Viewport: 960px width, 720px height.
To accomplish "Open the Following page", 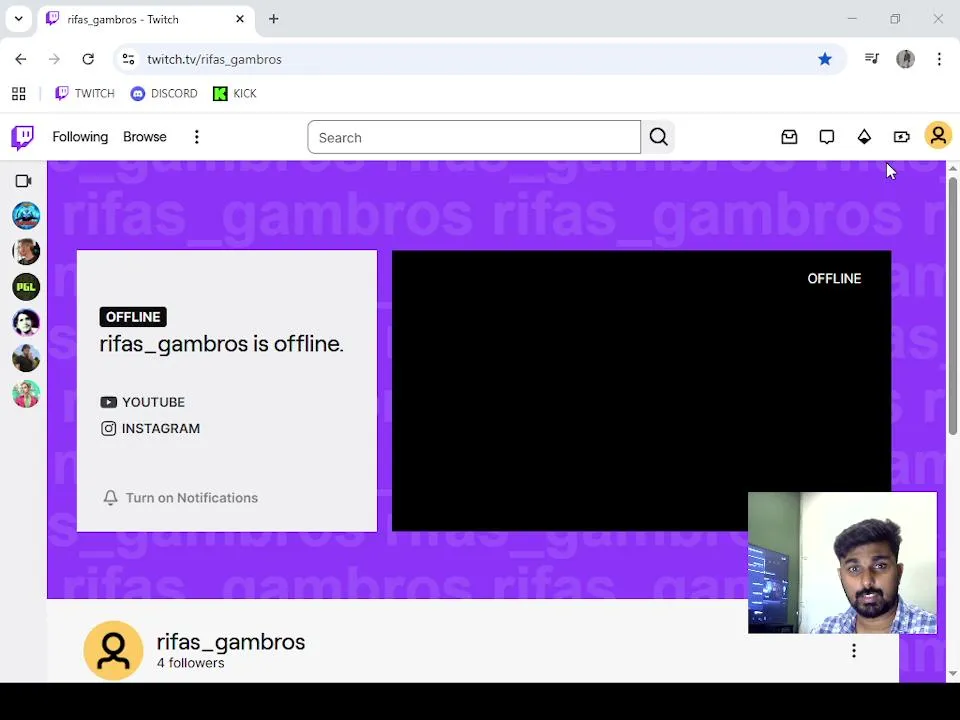I will pyautogui.click(x=80, y=137).
